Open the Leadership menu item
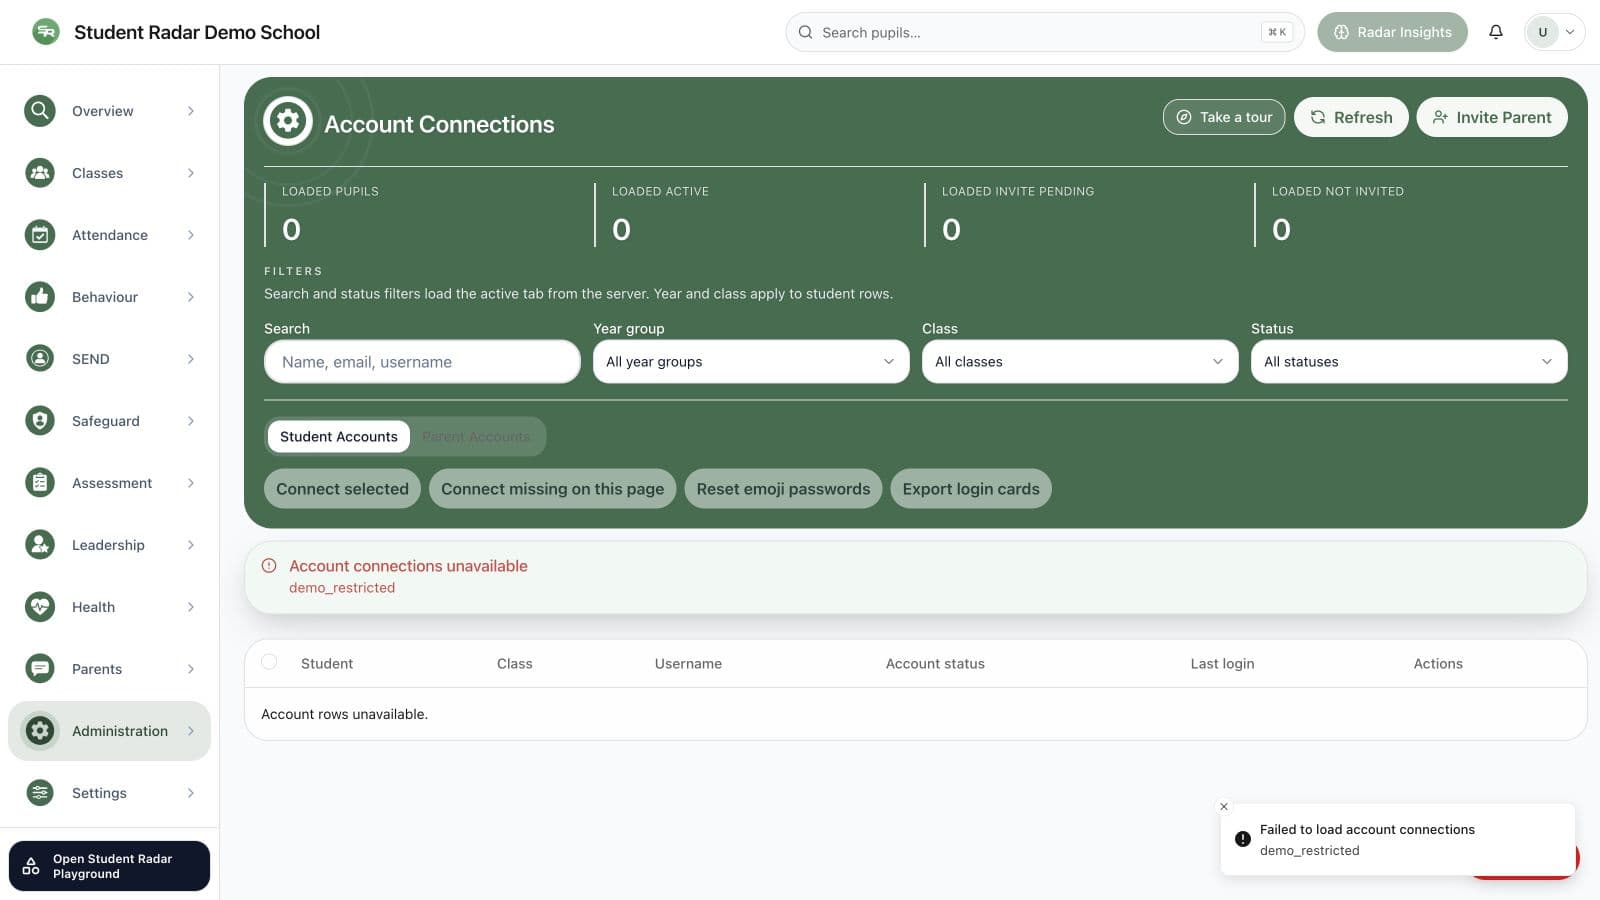1600x900 pixels. (x=110, y=545)
